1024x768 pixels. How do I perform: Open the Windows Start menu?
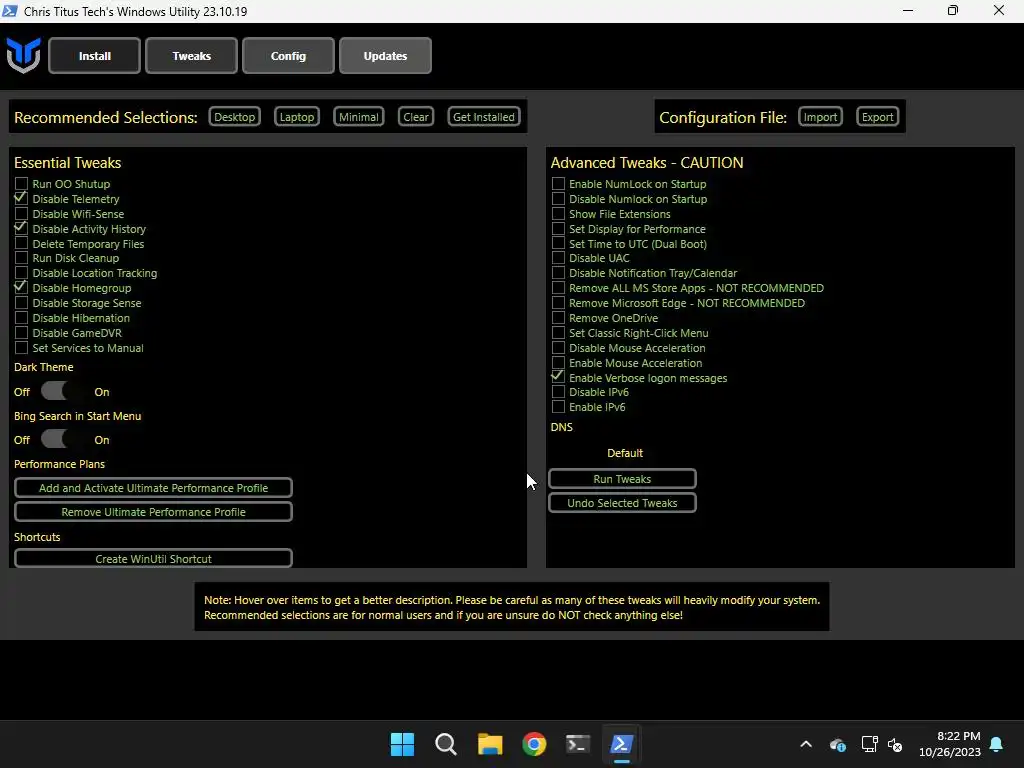point(402,744)
